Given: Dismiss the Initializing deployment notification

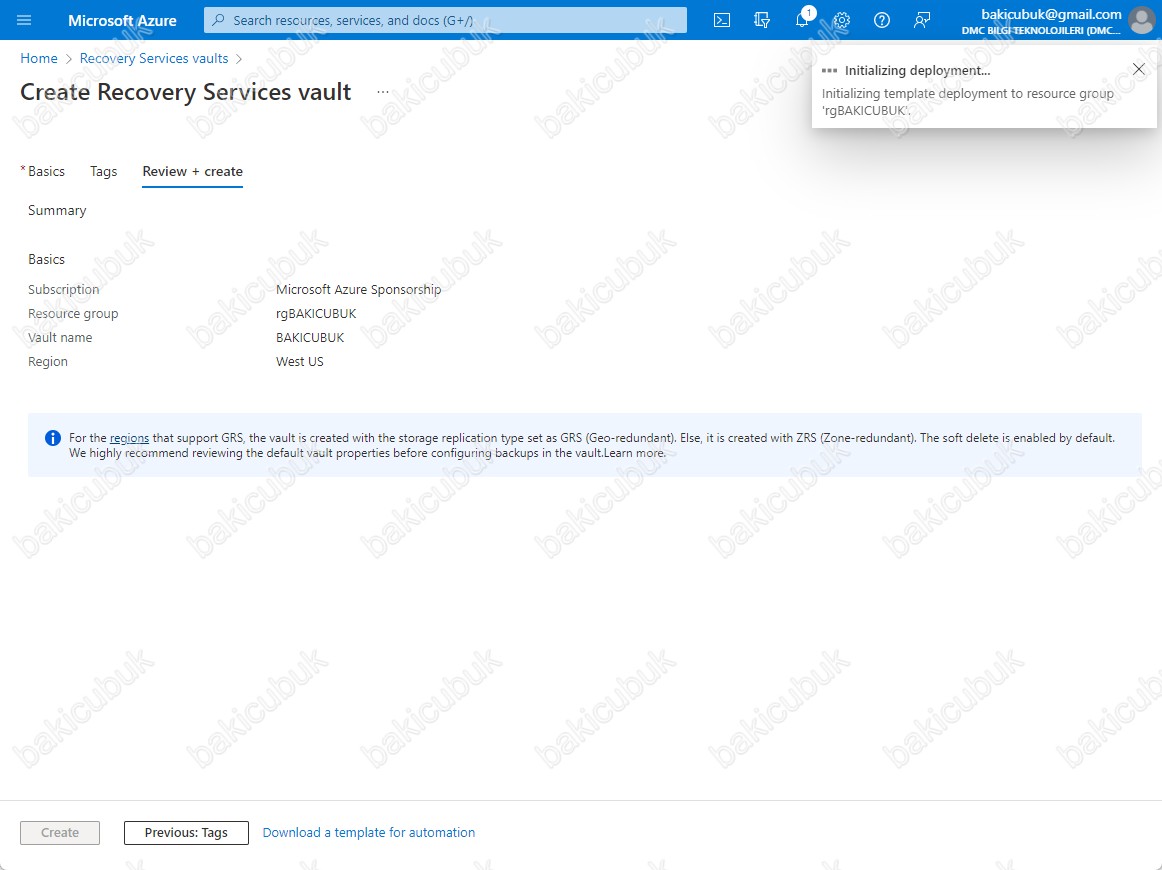Looking at the screenshot, I should 1139,69.
